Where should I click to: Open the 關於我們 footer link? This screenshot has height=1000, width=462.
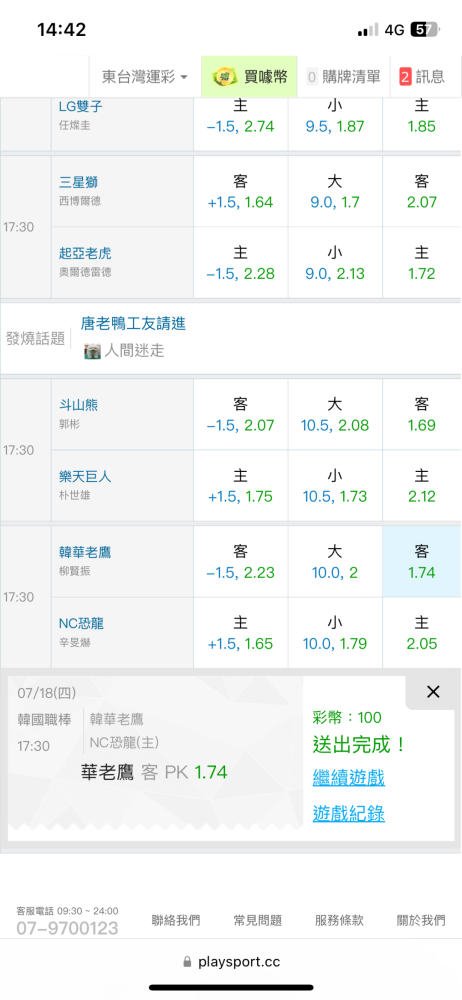pos(421,920)
